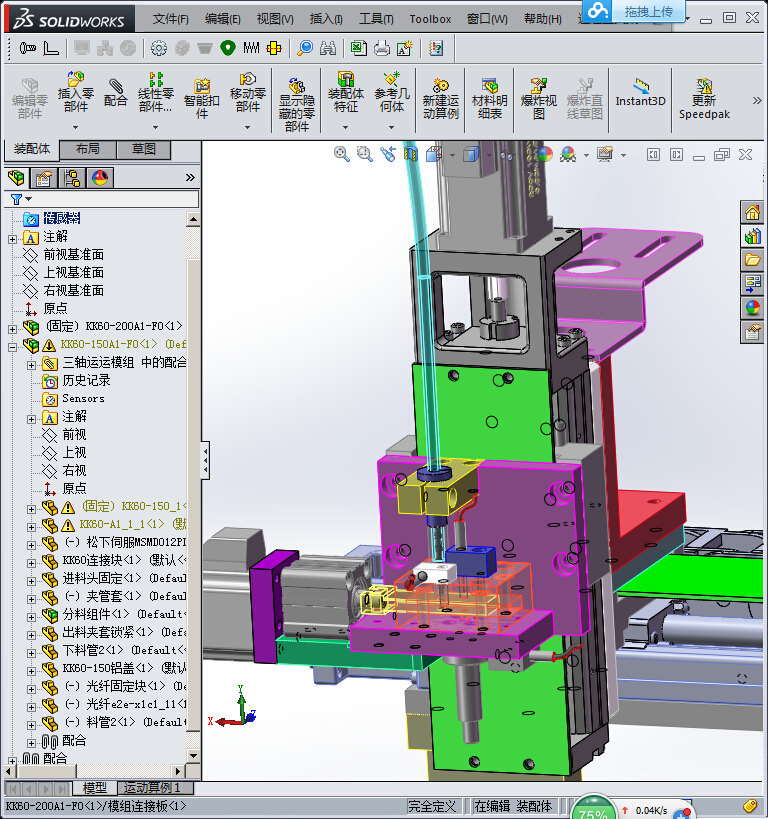Click view settings monitor icon
768x819 pixels.
coord(605,154)
